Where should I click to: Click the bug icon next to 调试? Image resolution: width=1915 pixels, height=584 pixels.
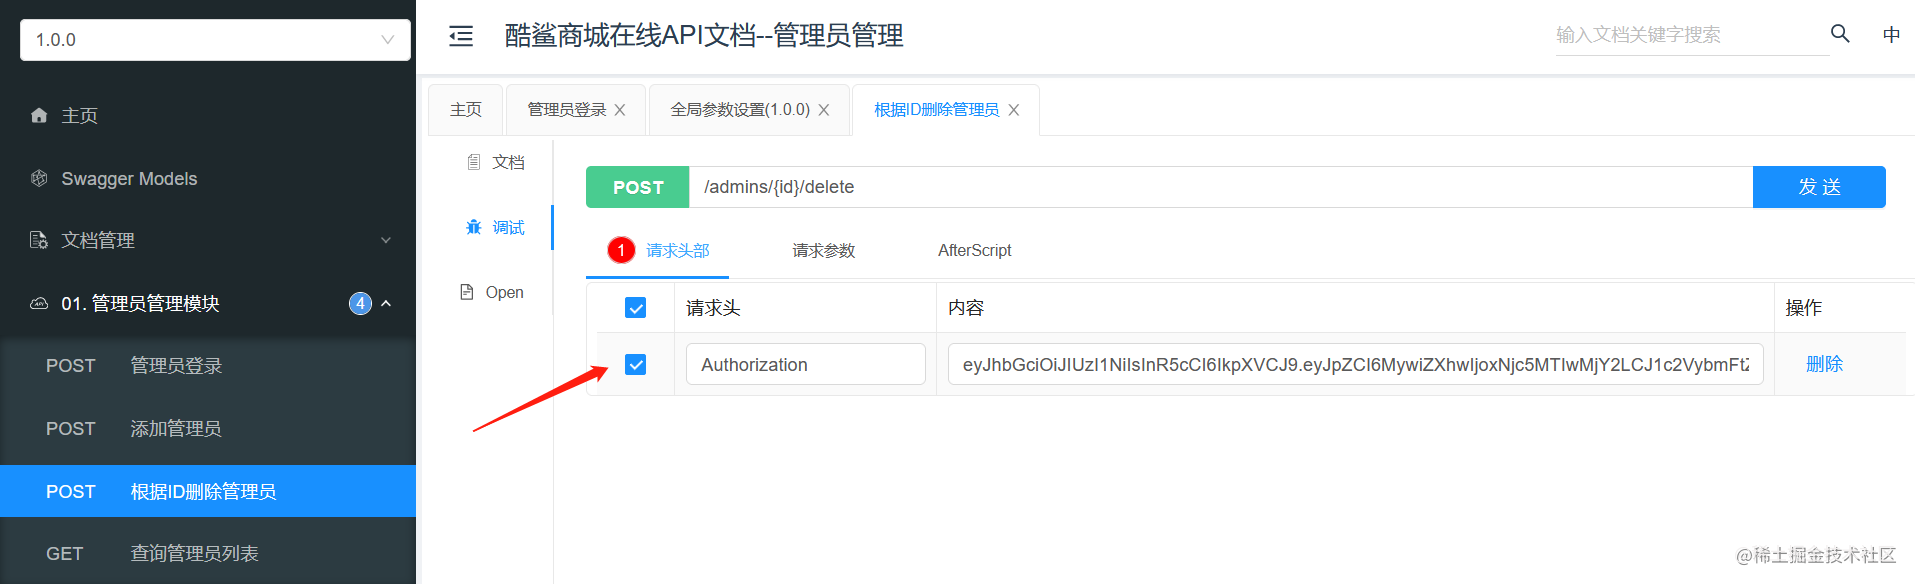(474, 227)
